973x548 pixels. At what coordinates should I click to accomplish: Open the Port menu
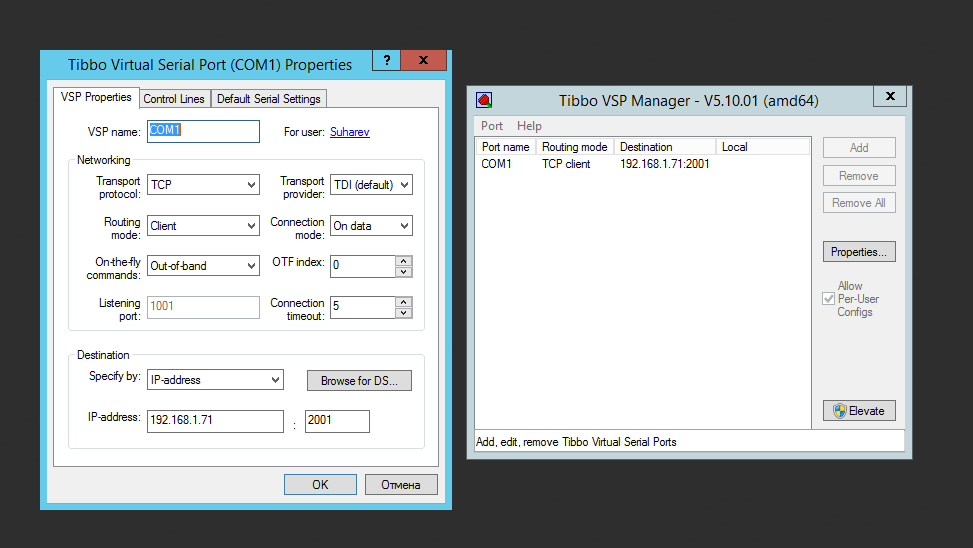pos(492,126)
